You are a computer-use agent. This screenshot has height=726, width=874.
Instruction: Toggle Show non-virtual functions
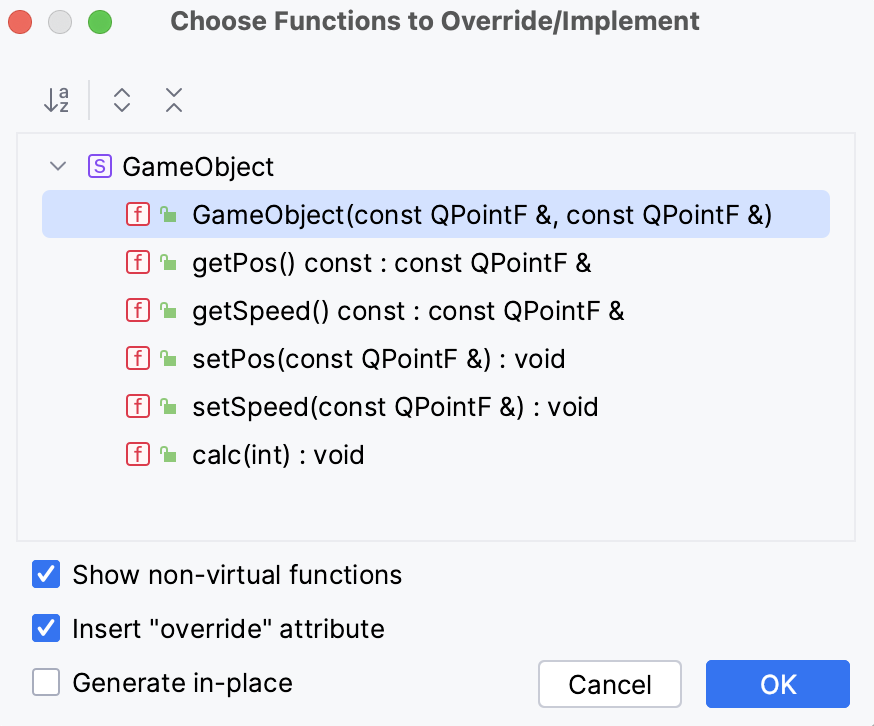(x=44, y=574)
